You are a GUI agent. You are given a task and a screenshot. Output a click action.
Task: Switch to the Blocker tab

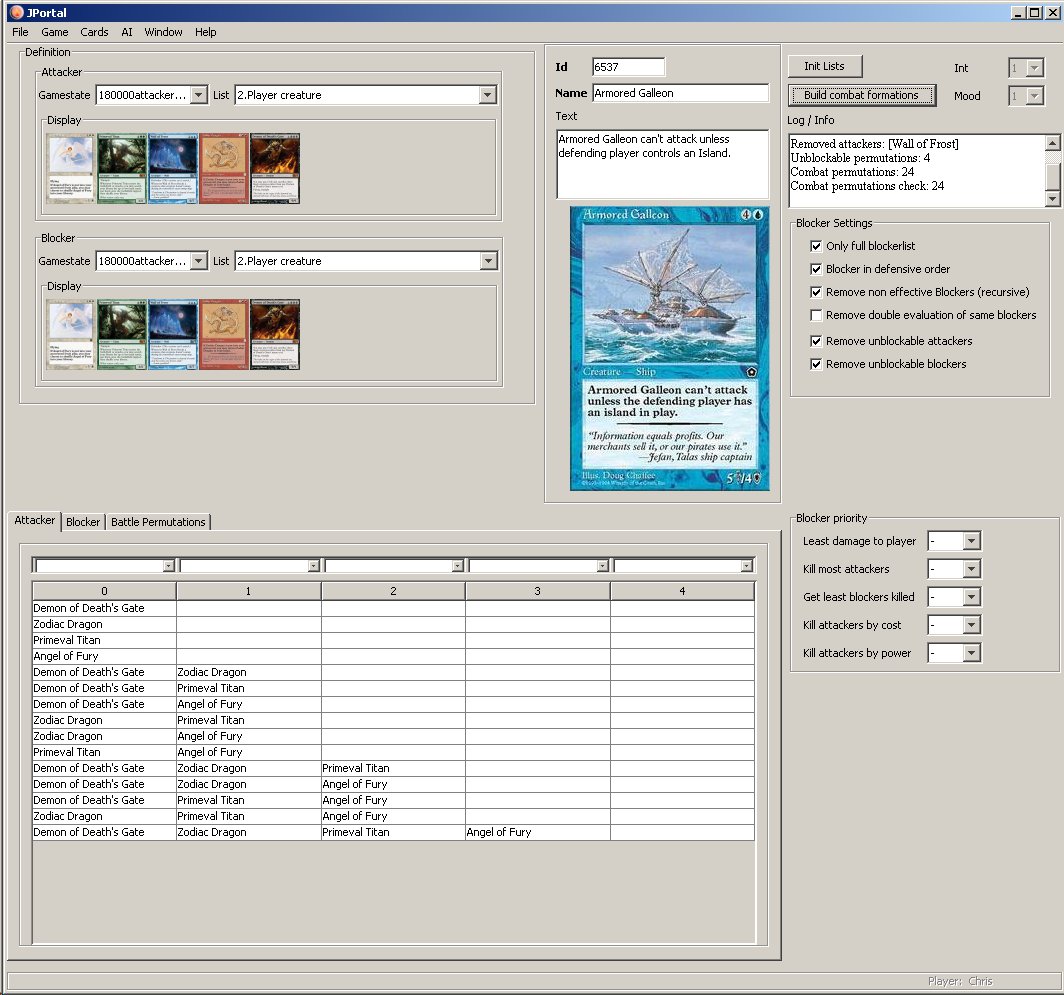click(83, 522)
